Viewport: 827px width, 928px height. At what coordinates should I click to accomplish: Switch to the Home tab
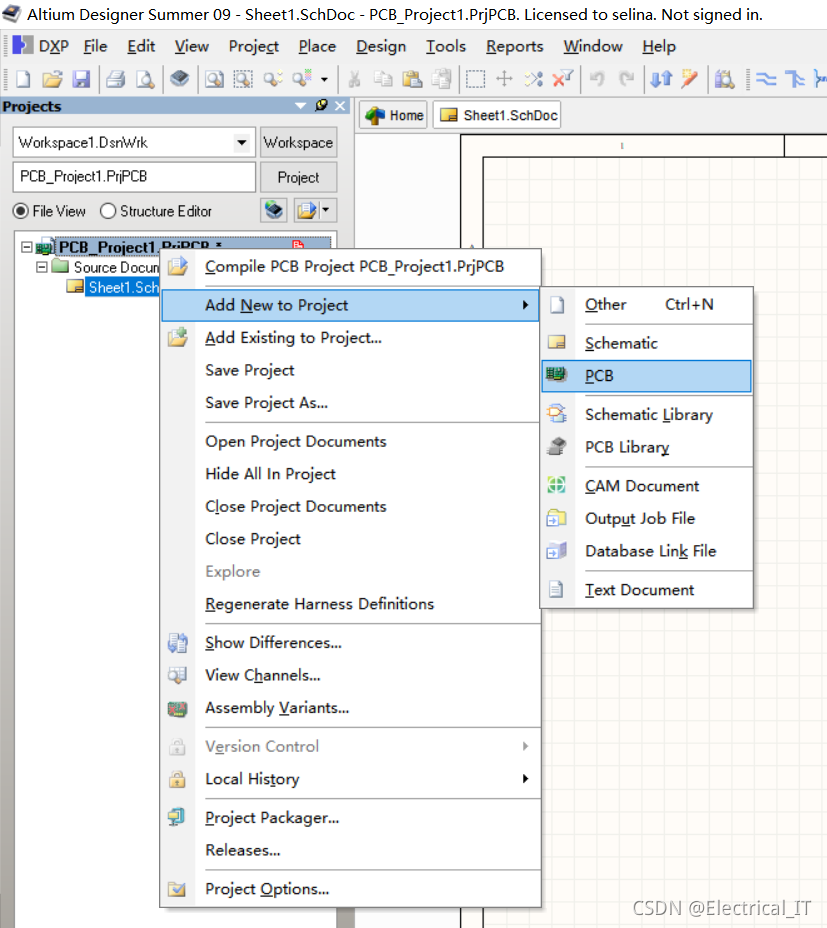(394, 115)
